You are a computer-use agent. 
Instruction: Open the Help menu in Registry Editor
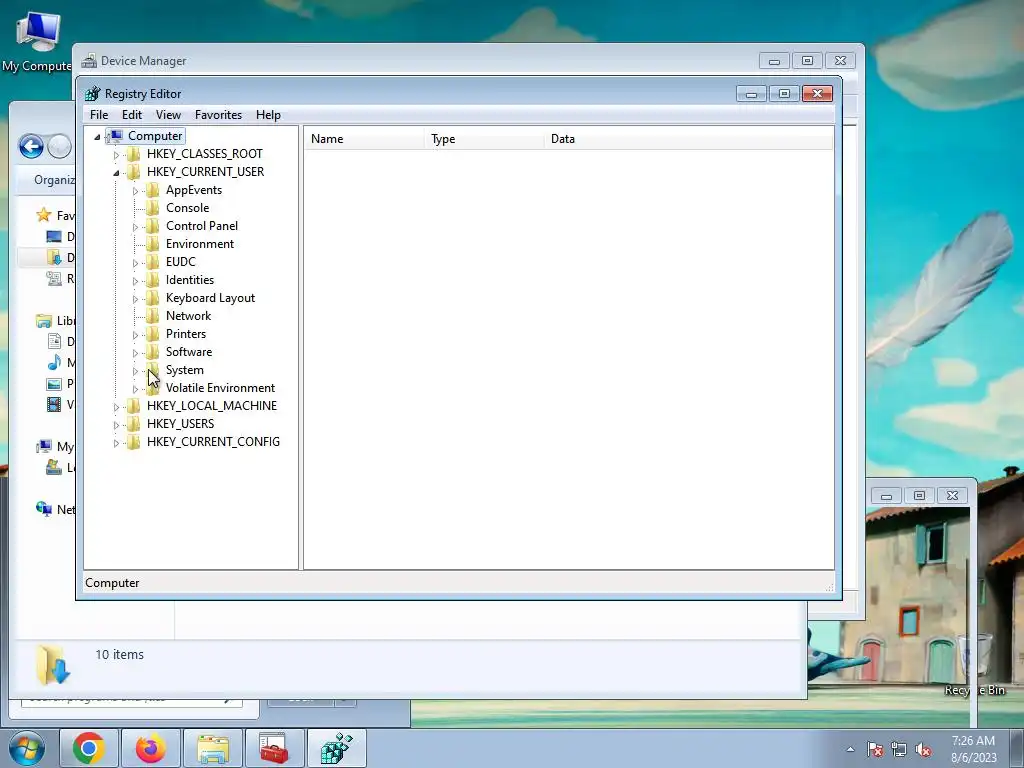click(268, 115)
